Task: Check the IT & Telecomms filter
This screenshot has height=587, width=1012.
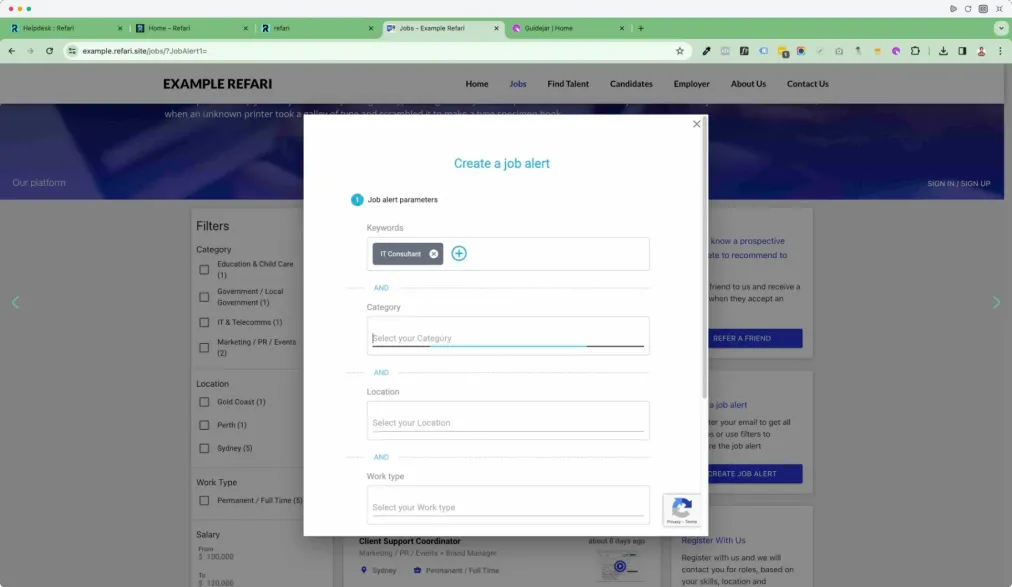Action: [x=204, y=322]
